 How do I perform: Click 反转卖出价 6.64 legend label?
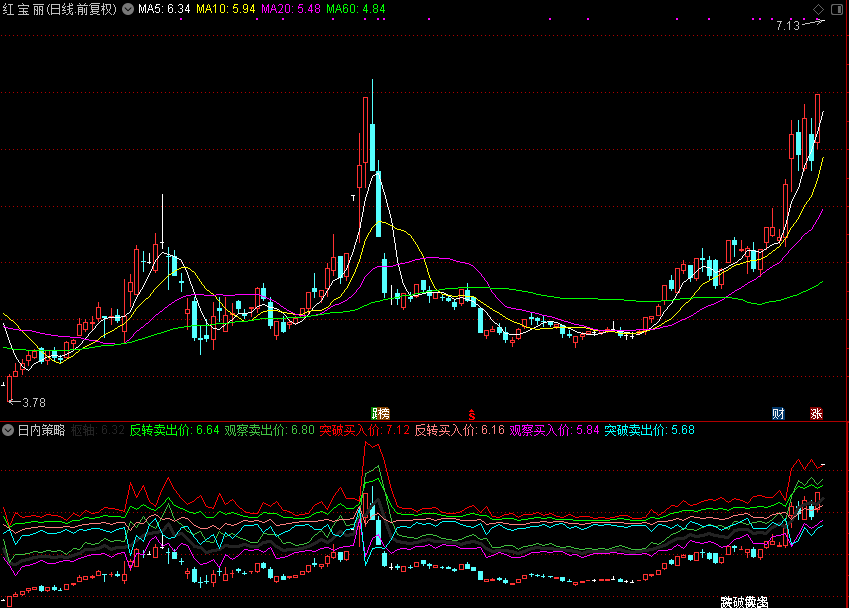pos(174,430)
